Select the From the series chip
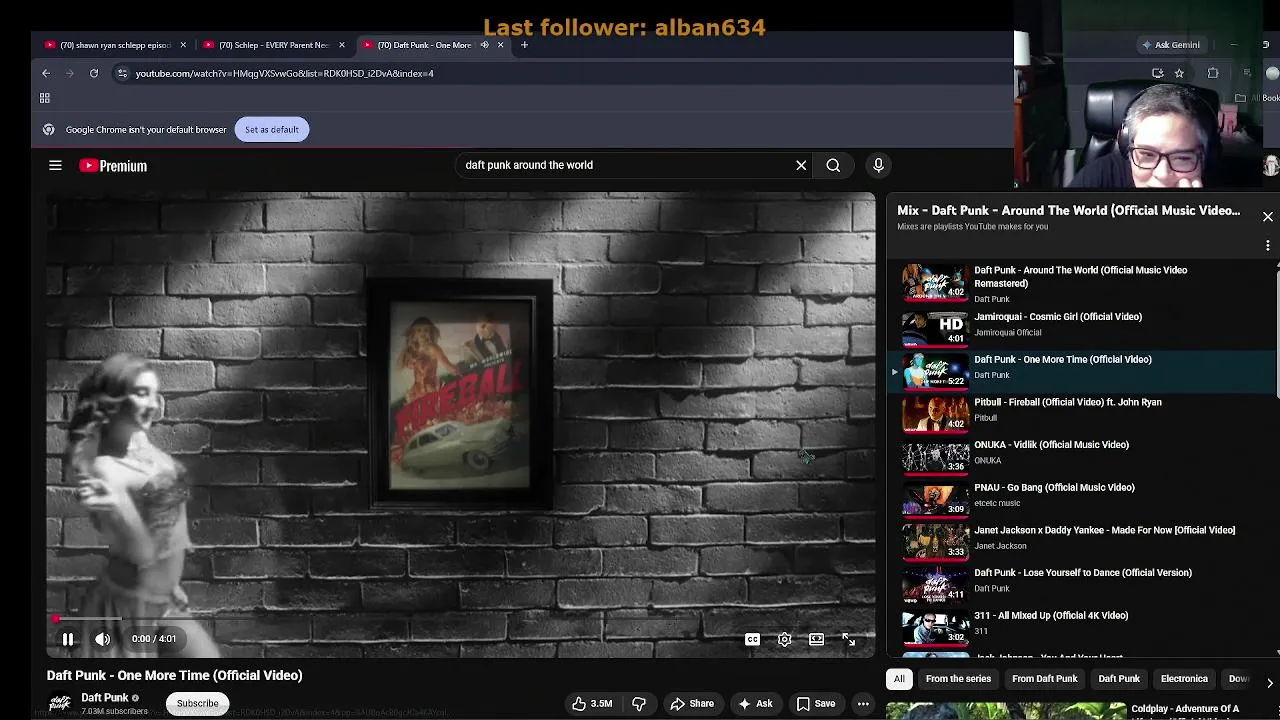1280x720 pixels. (958, 679)
